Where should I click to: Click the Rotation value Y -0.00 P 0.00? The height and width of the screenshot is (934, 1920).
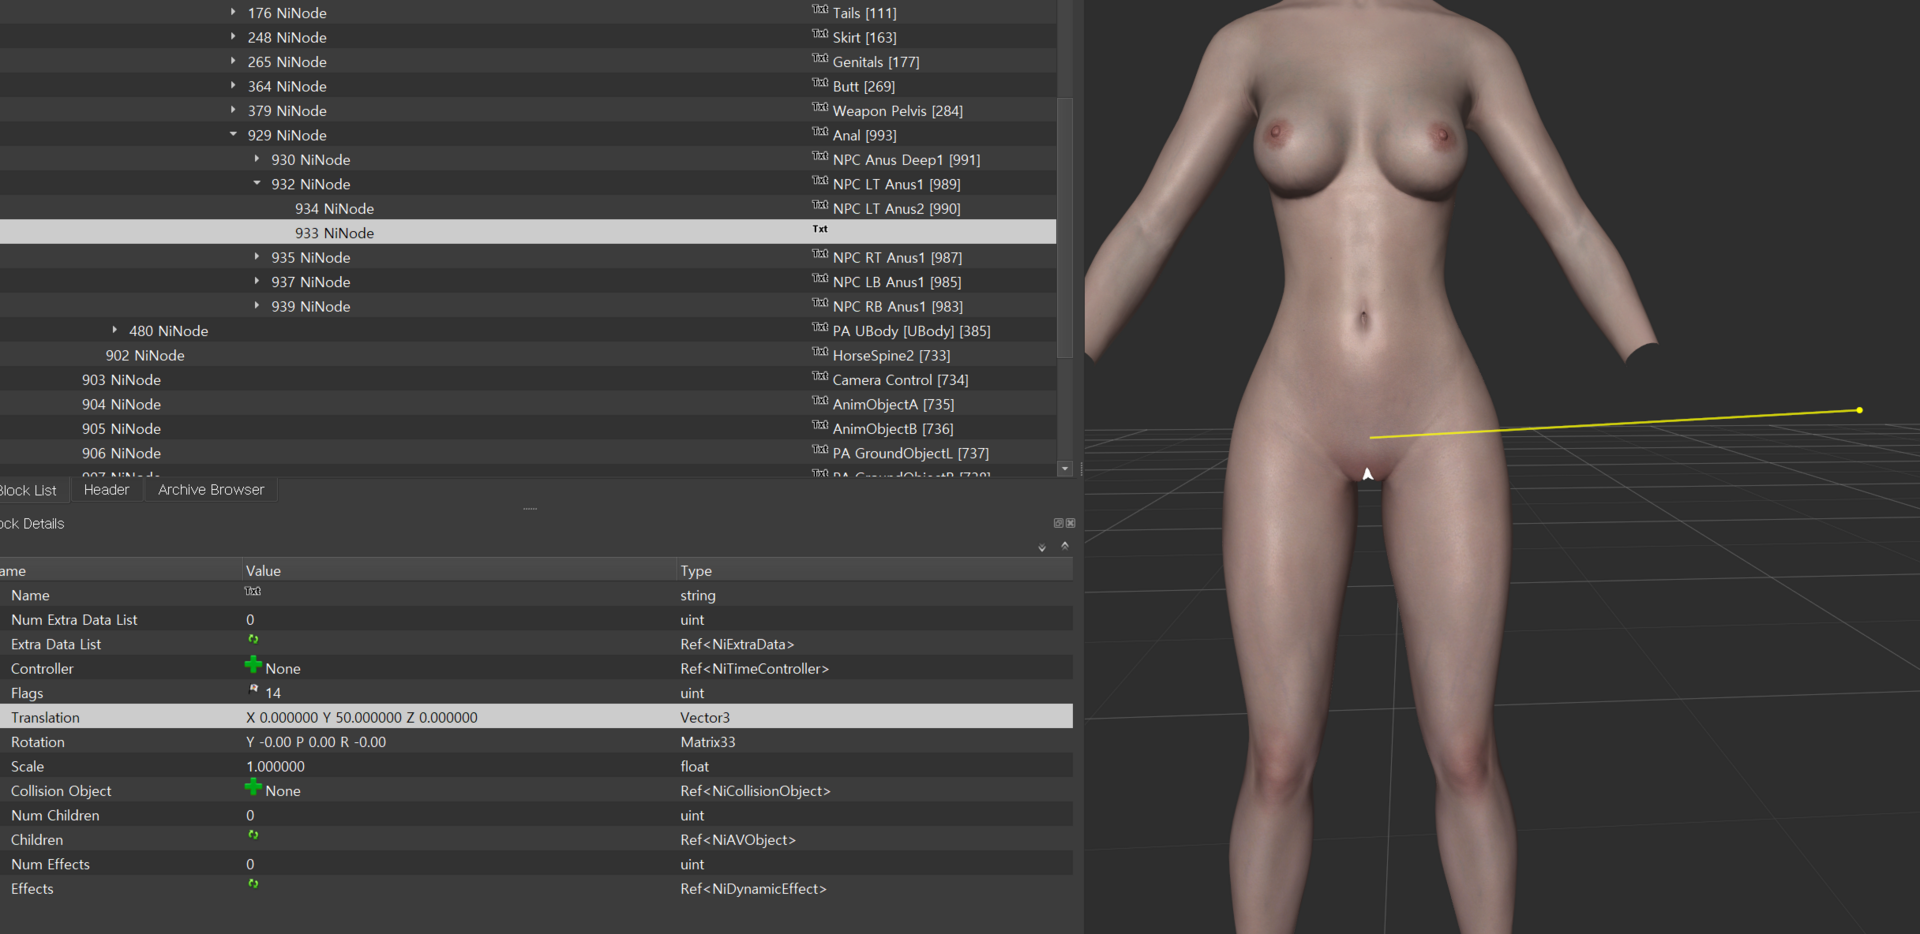[x=316, y=742]
